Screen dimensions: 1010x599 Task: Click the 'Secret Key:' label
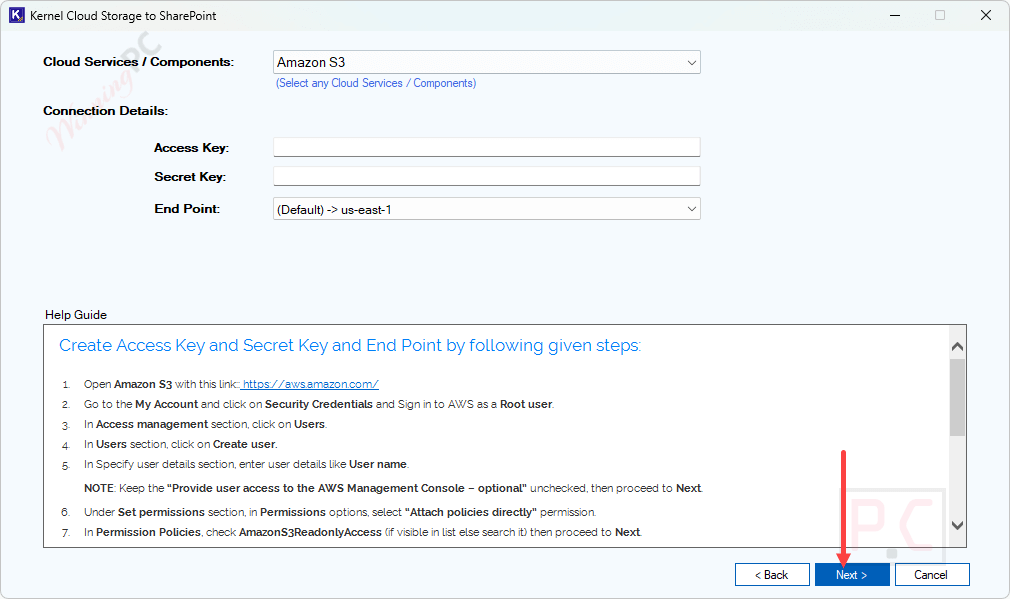point(190,177)
